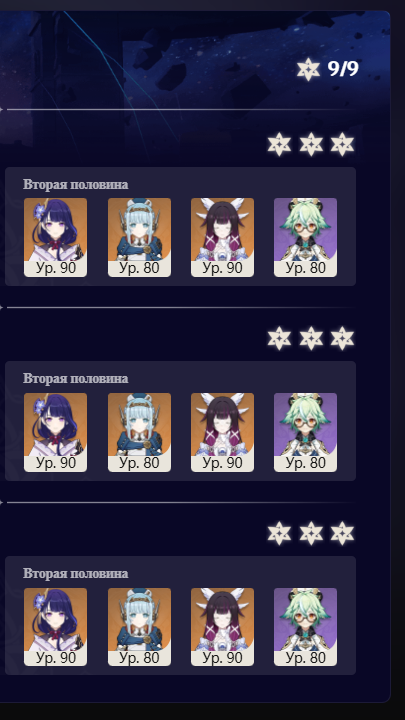Click the first star above bottom team
Viewport: 405px width, 720px height.
(x=279, y=534)
